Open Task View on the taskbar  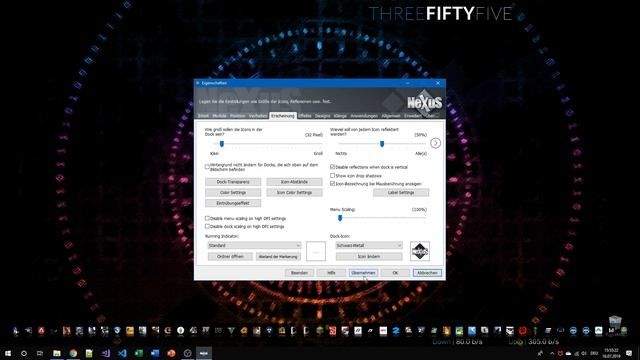point(40,353)
